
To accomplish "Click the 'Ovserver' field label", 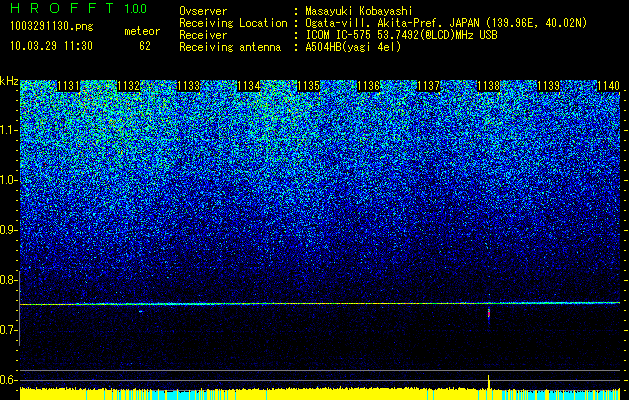I will (203, 11).
